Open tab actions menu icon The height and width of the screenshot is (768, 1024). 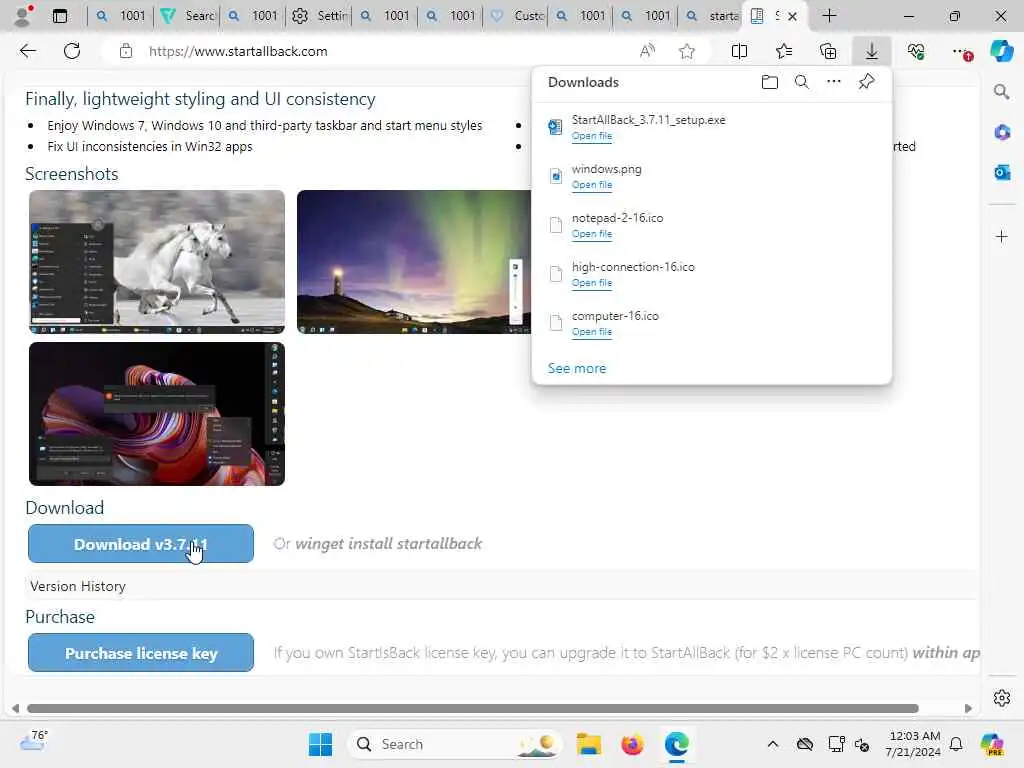tap(59, 16)
